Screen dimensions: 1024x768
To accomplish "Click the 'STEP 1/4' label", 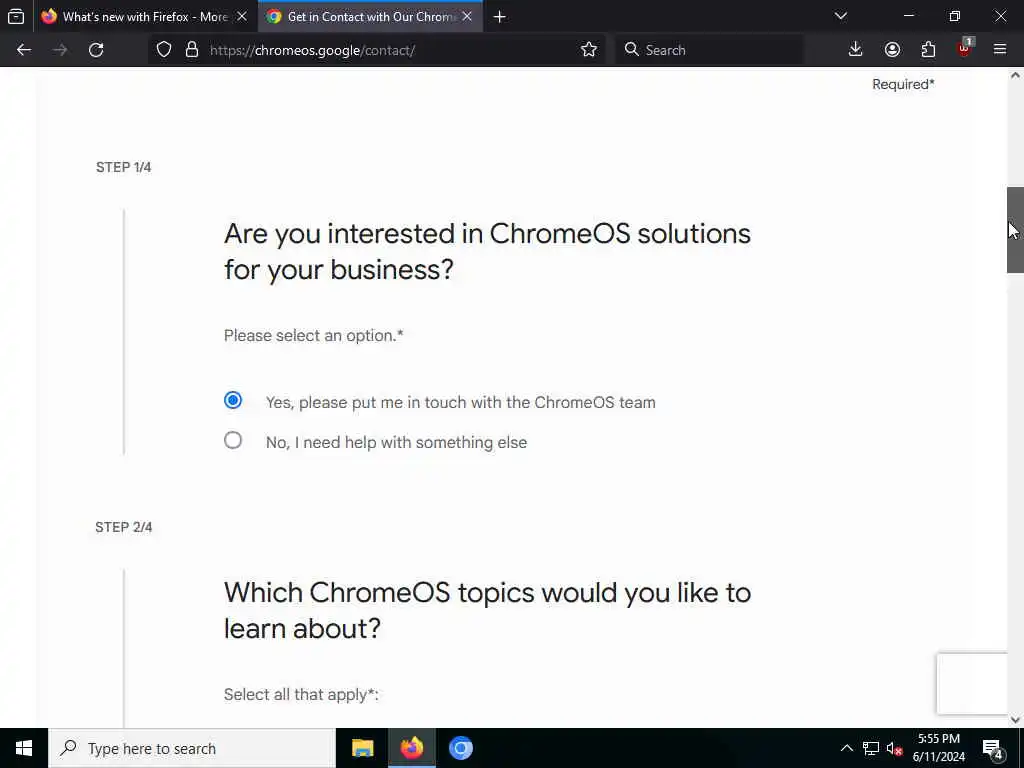I will tap(123, 167).
